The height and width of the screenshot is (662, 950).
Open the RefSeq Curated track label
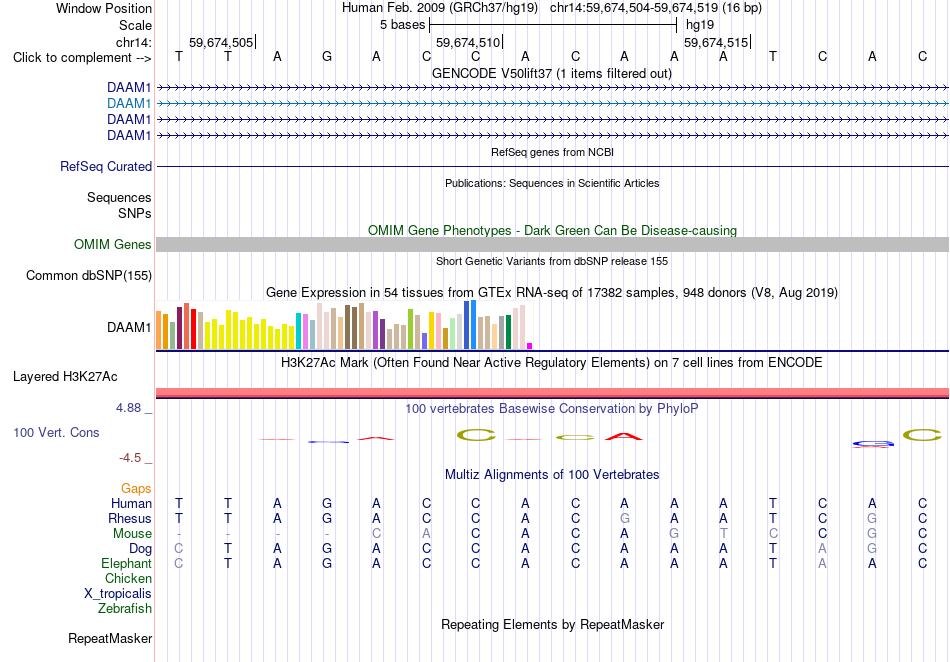(x=106, y=167)
